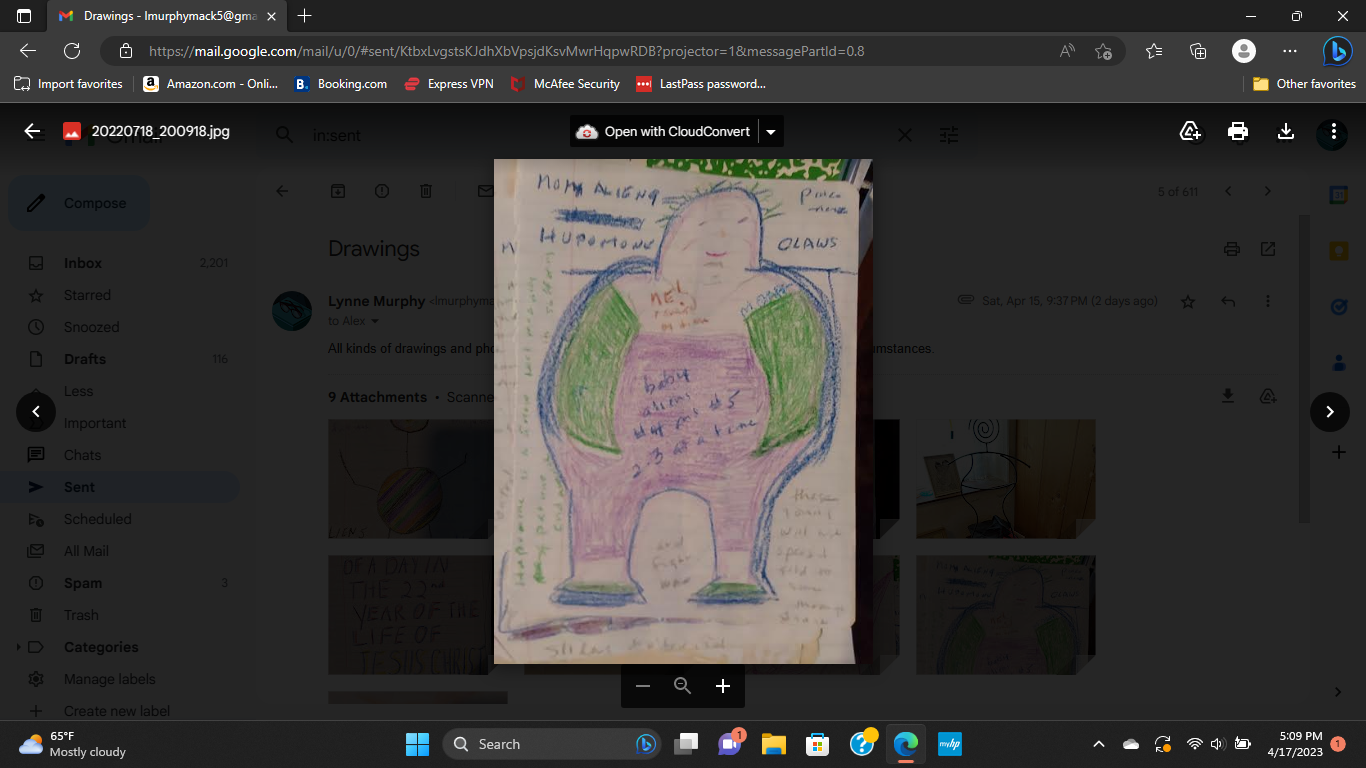This screenshot has height=768, width=1366.
Task: Zoom in on the drawing with the plus icon
Action: (x=723, y=686)
